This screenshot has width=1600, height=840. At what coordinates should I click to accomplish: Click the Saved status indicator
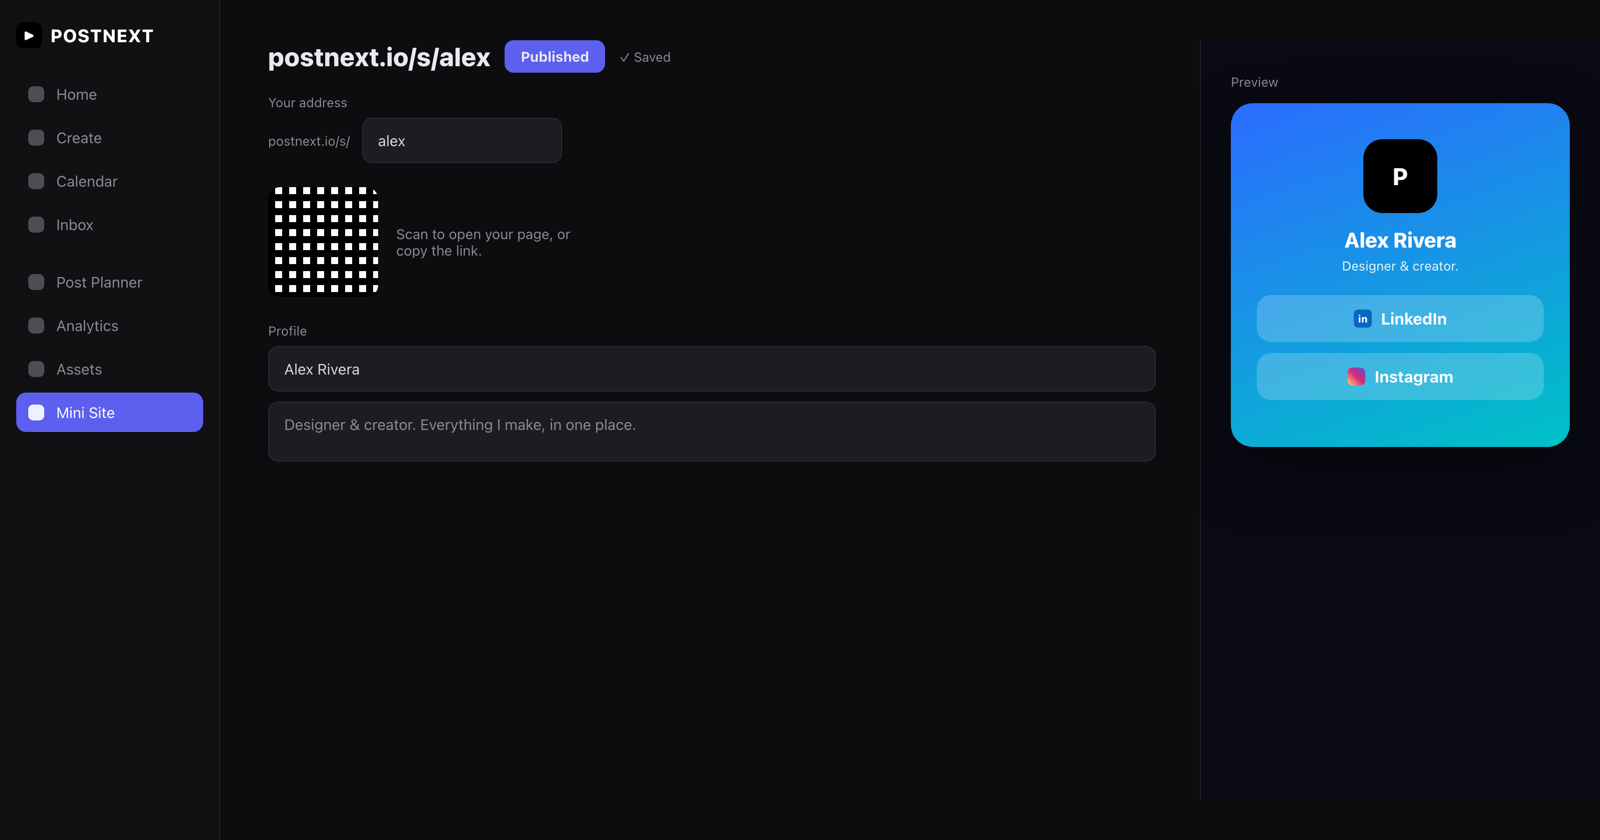(x=645, y=57)
